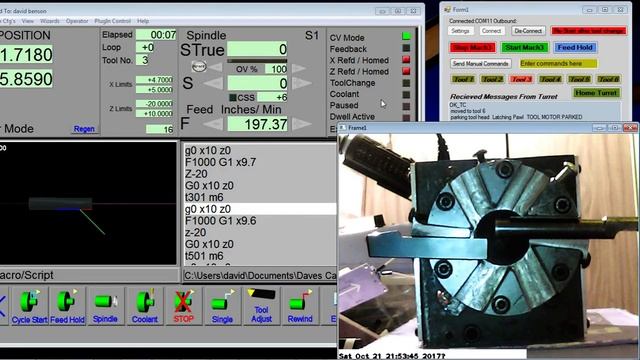The image size is (640, 360).
Task: Click the red Stop Mach3 button
Action: 473,48
